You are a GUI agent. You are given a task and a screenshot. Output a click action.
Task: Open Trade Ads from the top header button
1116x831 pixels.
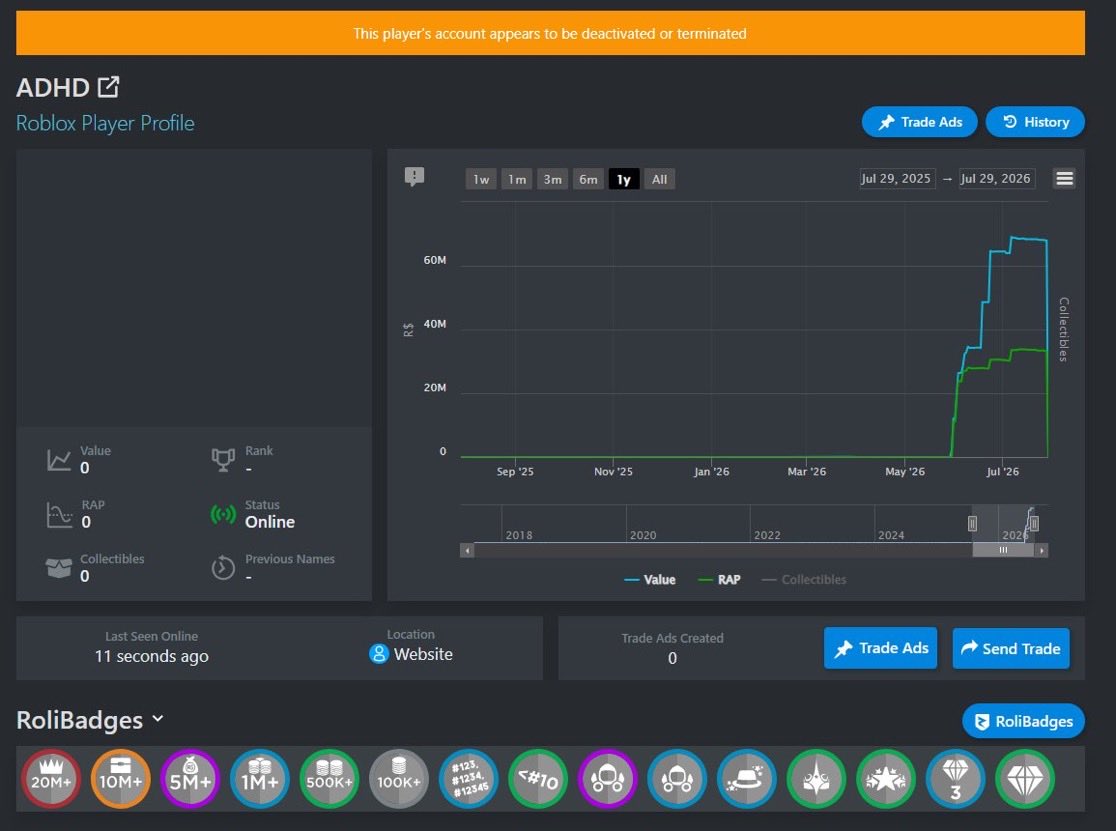tap(920, 122)
